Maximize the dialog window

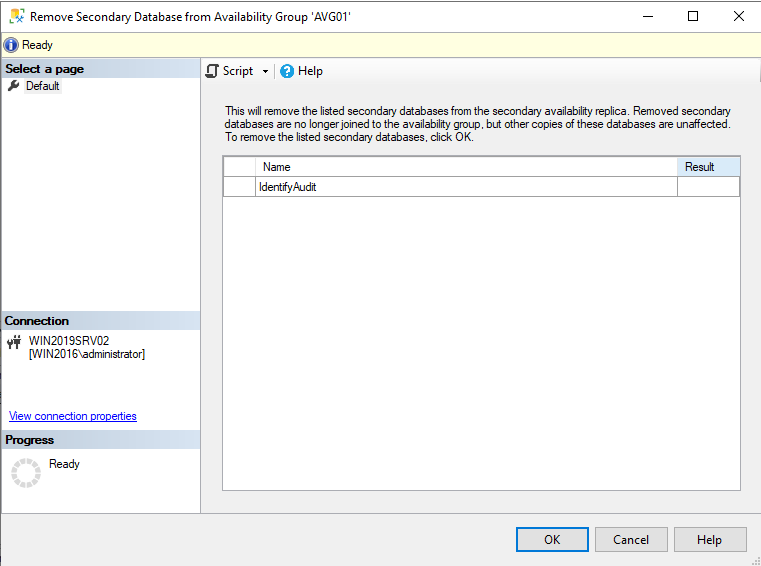point(693,17)
